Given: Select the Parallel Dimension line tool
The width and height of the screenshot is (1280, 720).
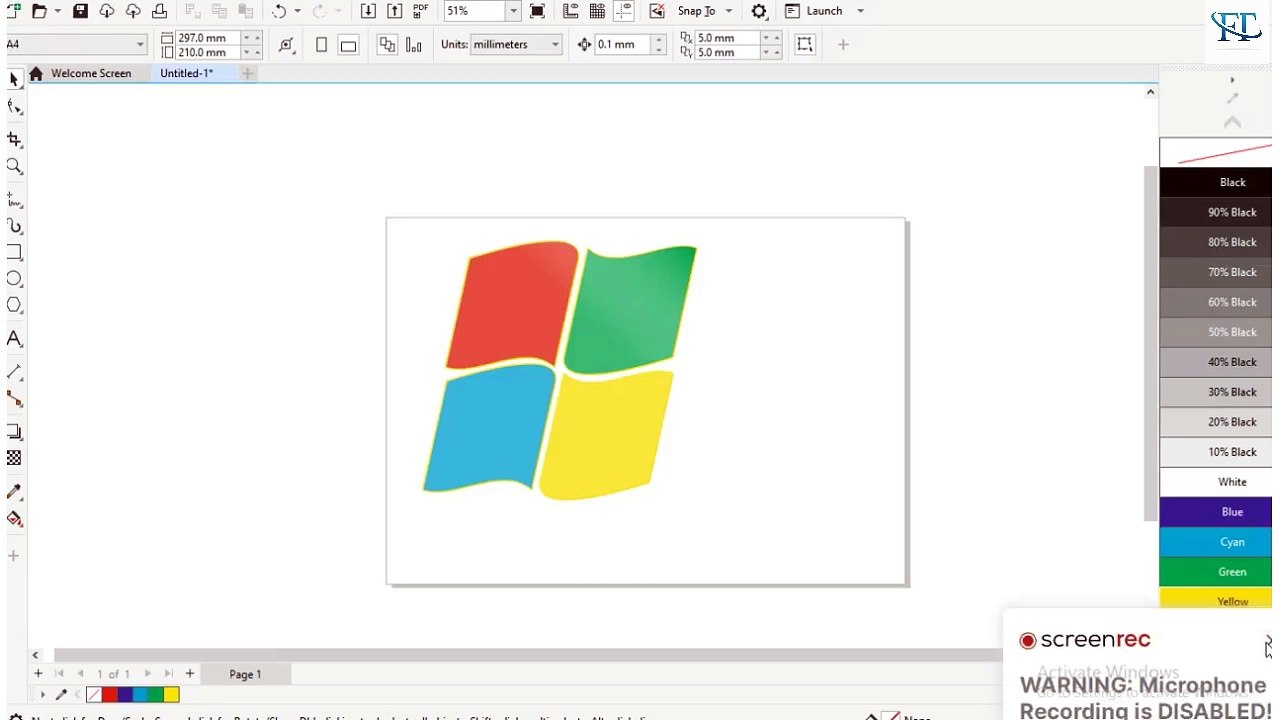Looking at the screenshot, I should pyautogui.click(x=14, y=372).
